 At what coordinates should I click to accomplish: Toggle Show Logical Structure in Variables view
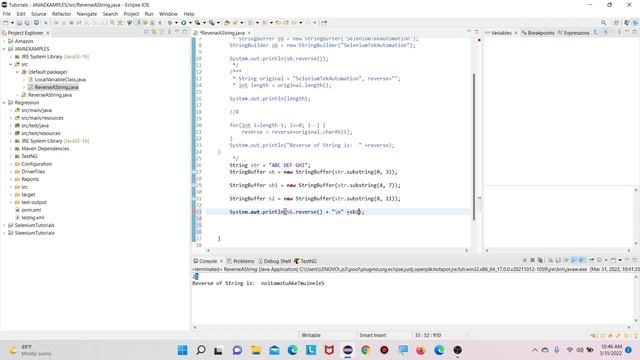pyautogui.click(x=605, y=33)
